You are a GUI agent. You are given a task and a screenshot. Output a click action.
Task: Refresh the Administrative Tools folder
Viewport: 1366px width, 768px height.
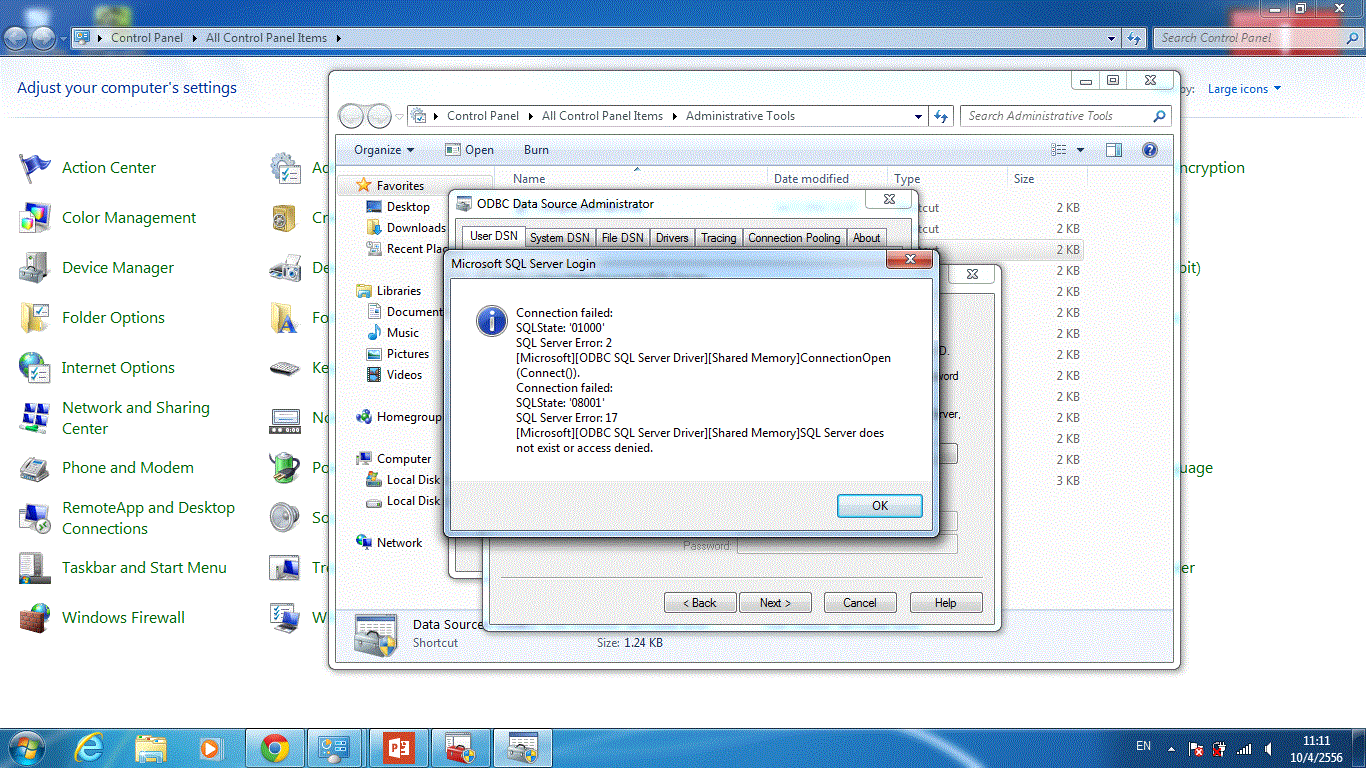pyautogui.click(x=940, y=116)
